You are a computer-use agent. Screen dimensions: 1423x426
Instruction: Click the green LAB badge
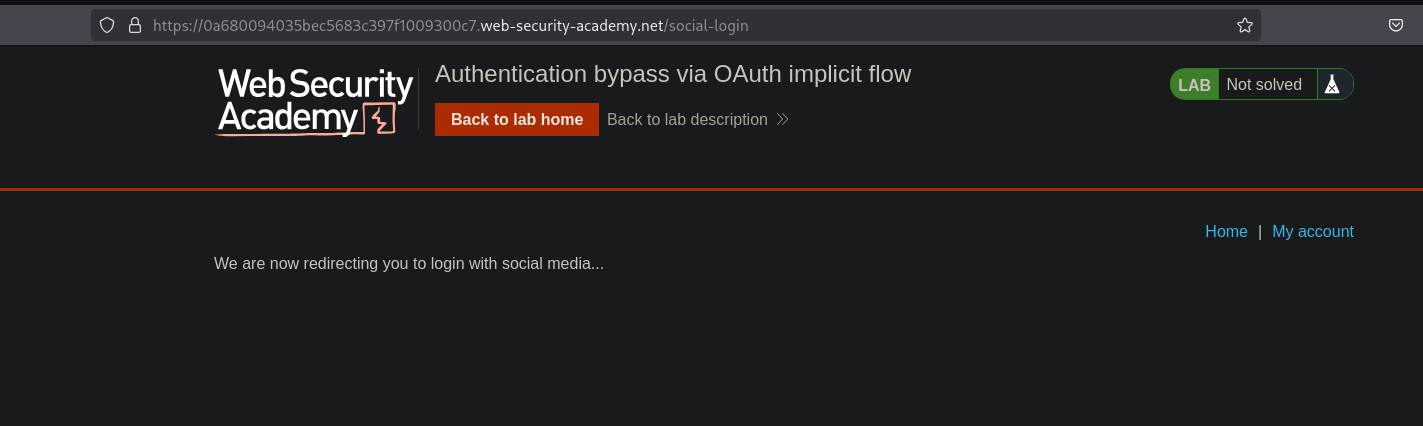(x=1194, y=85)
